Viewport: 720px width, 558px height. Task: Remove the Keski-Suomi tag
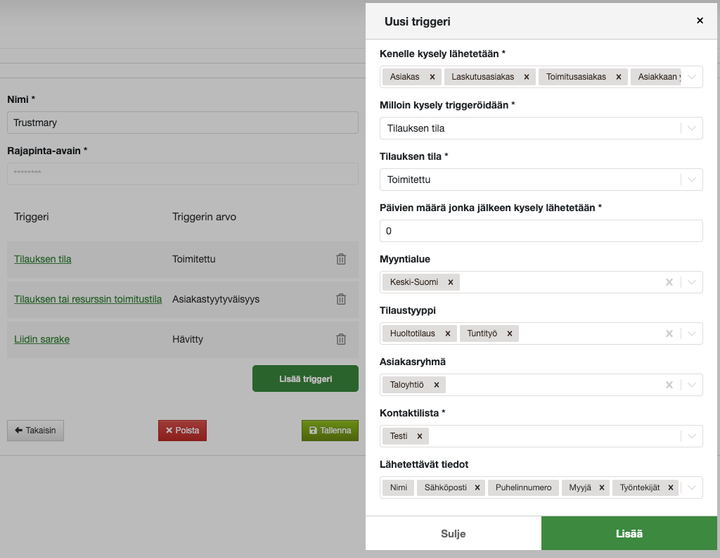point(451,282)
